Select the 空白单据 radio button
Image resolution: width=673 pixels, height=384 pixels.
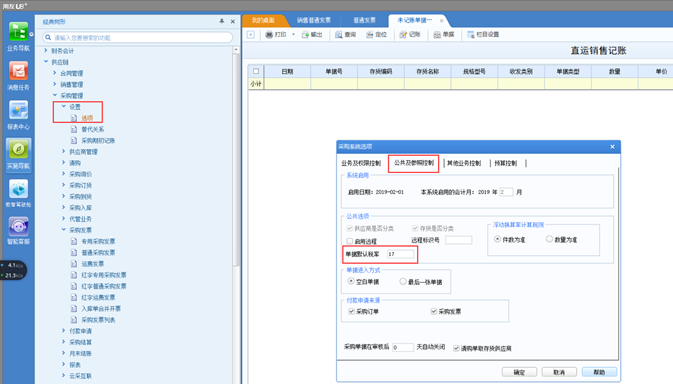point(351,281)
